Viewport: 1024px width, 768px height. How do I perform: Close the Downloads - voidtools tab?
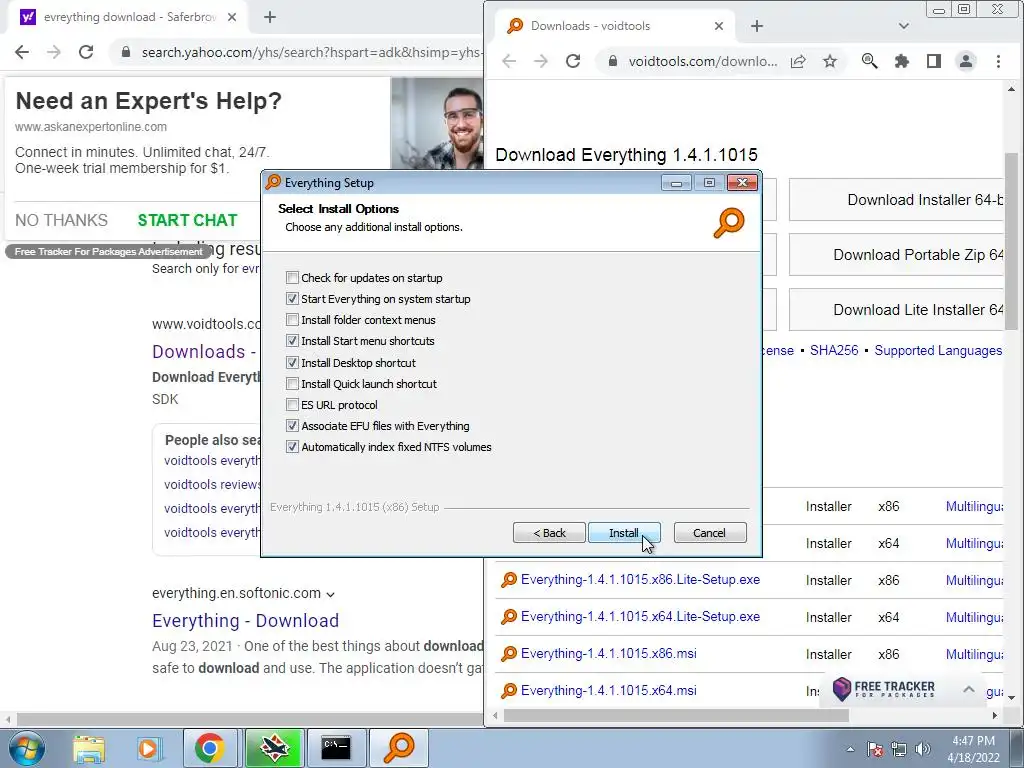718,26
